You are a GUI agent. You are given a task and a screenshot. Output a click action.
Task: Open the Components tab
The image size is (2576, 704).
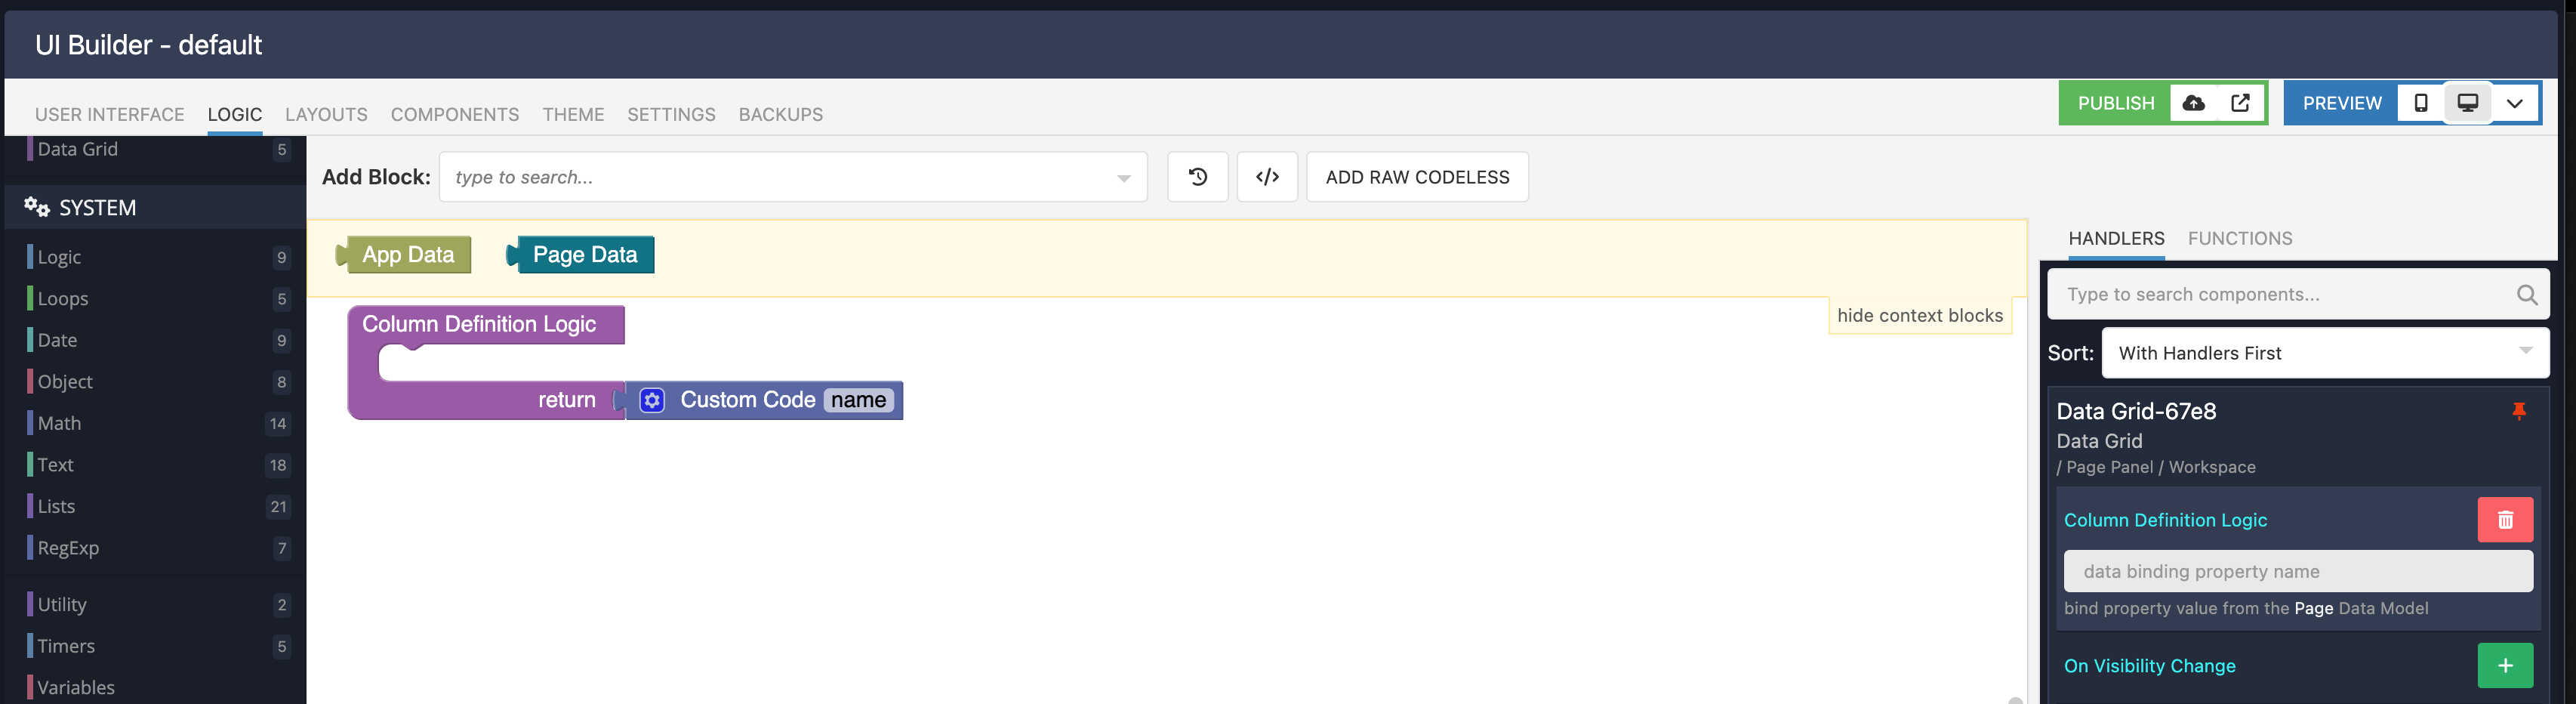[x=454, y=114]
